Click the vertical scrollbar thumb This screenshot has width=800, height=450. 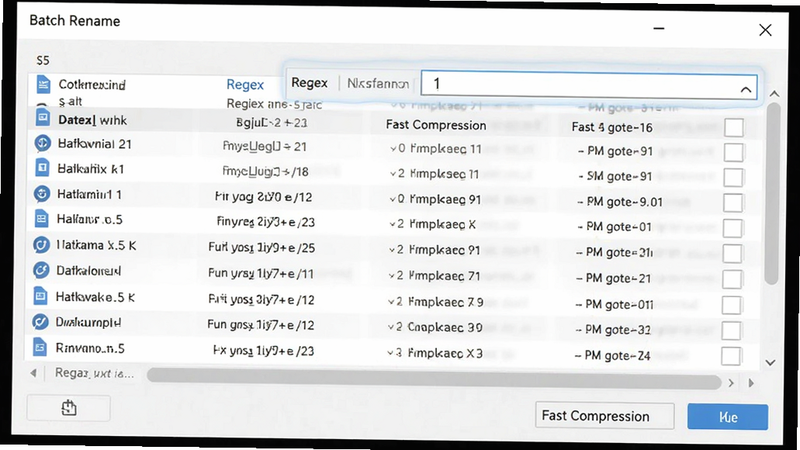point(772,194)
